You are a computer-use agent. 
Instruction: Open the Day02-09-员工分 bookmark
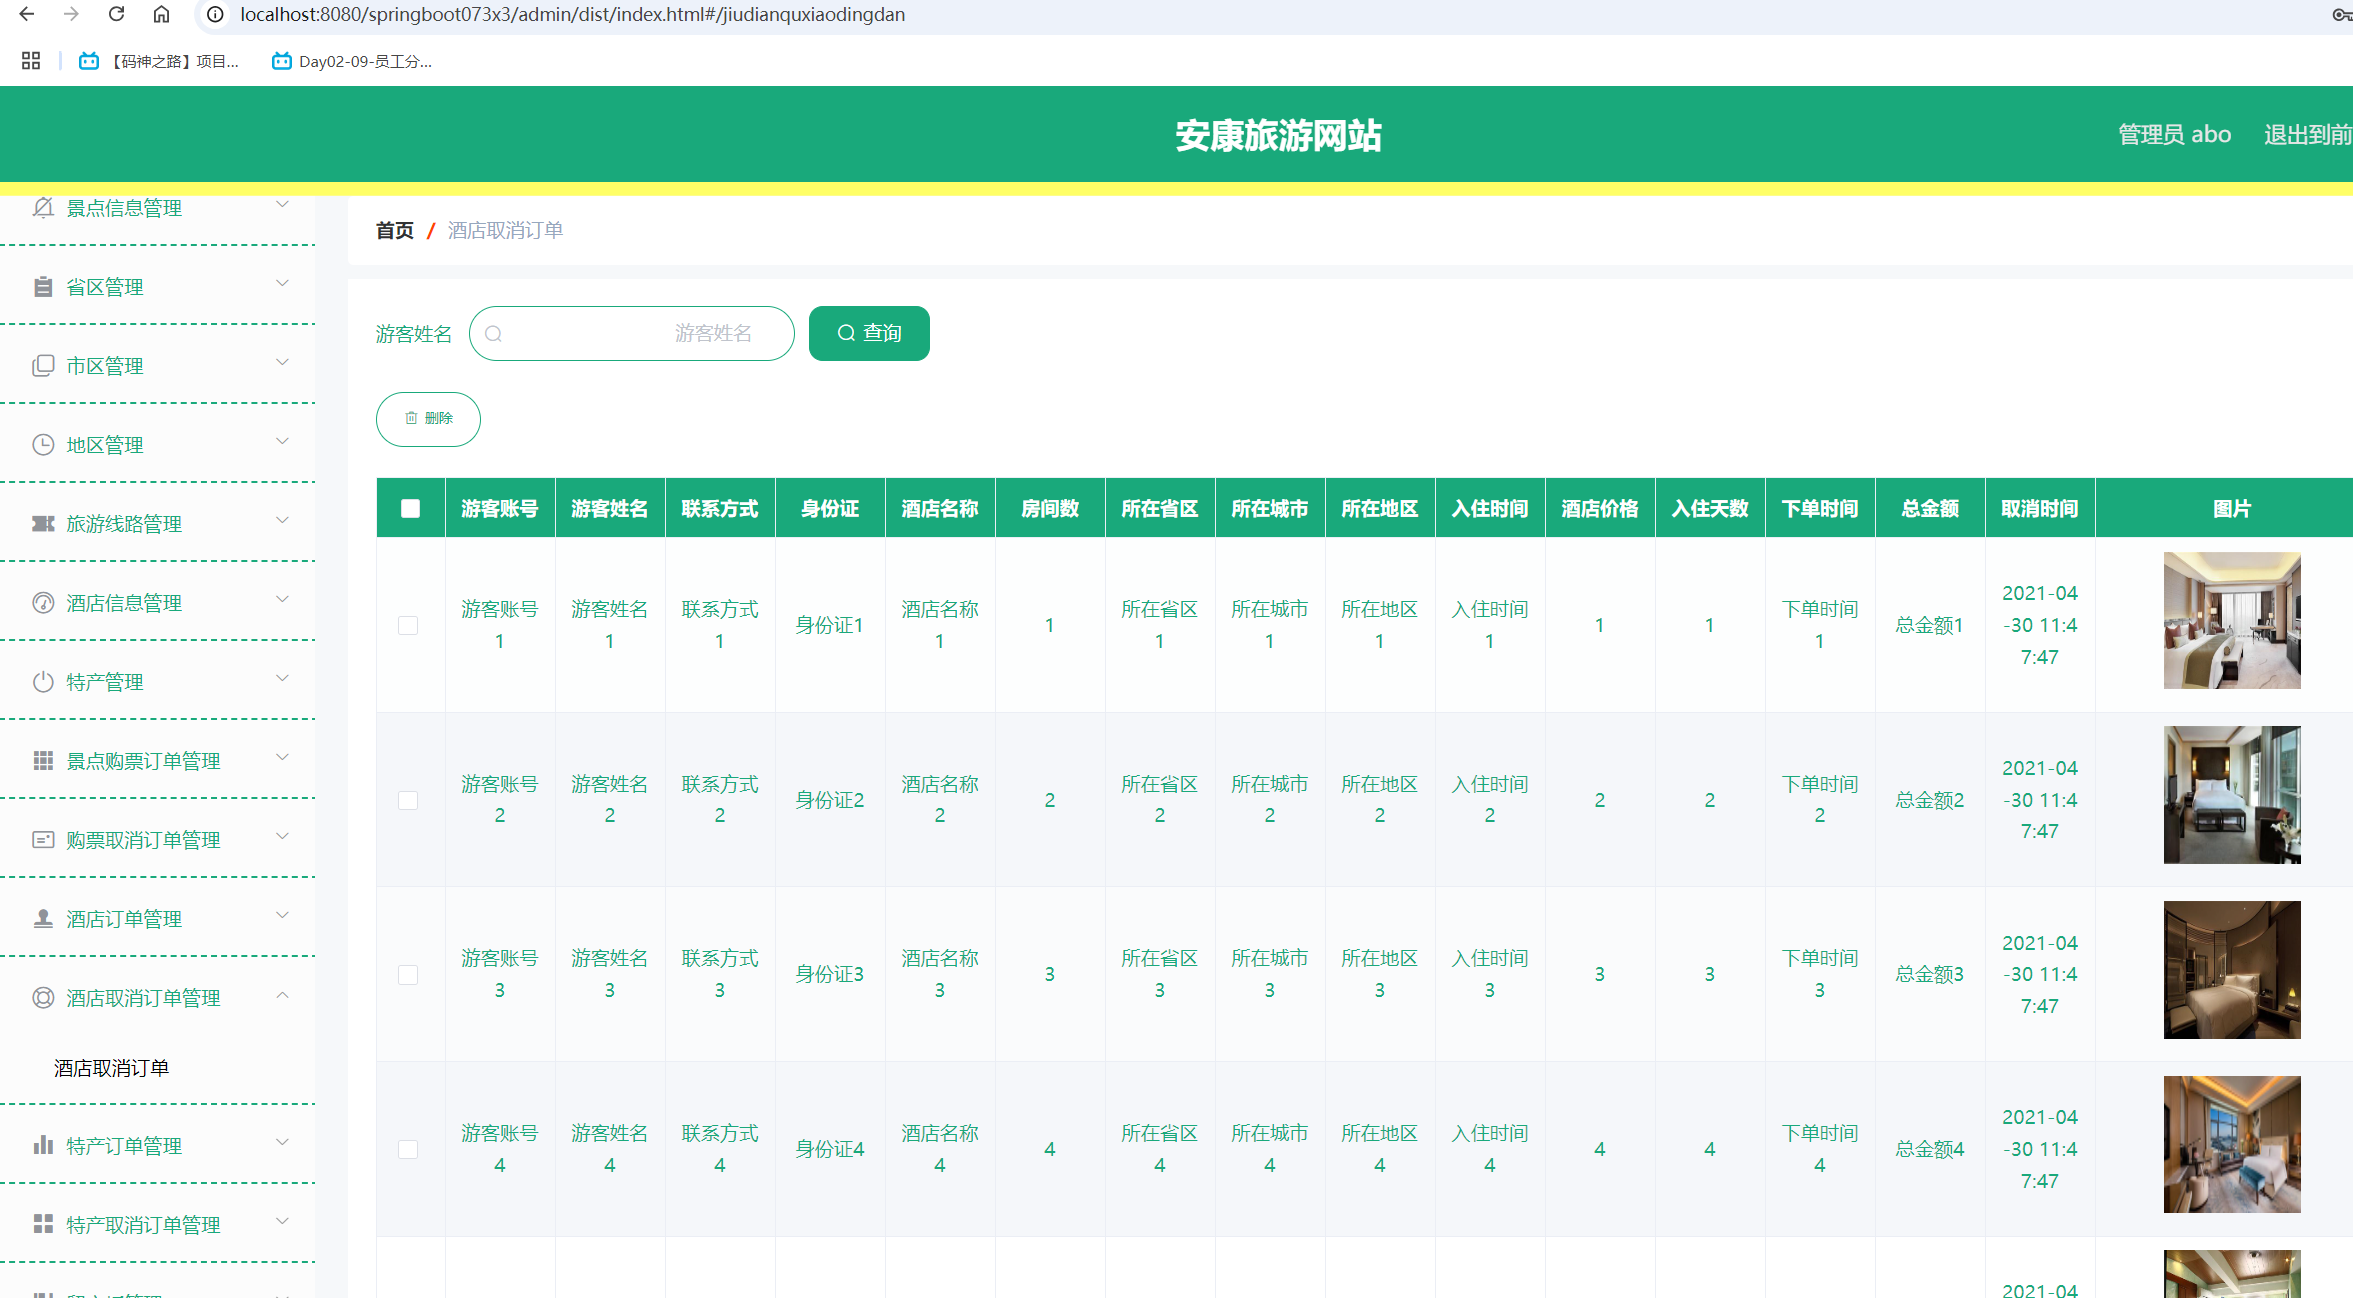click(x=353, y=61)
